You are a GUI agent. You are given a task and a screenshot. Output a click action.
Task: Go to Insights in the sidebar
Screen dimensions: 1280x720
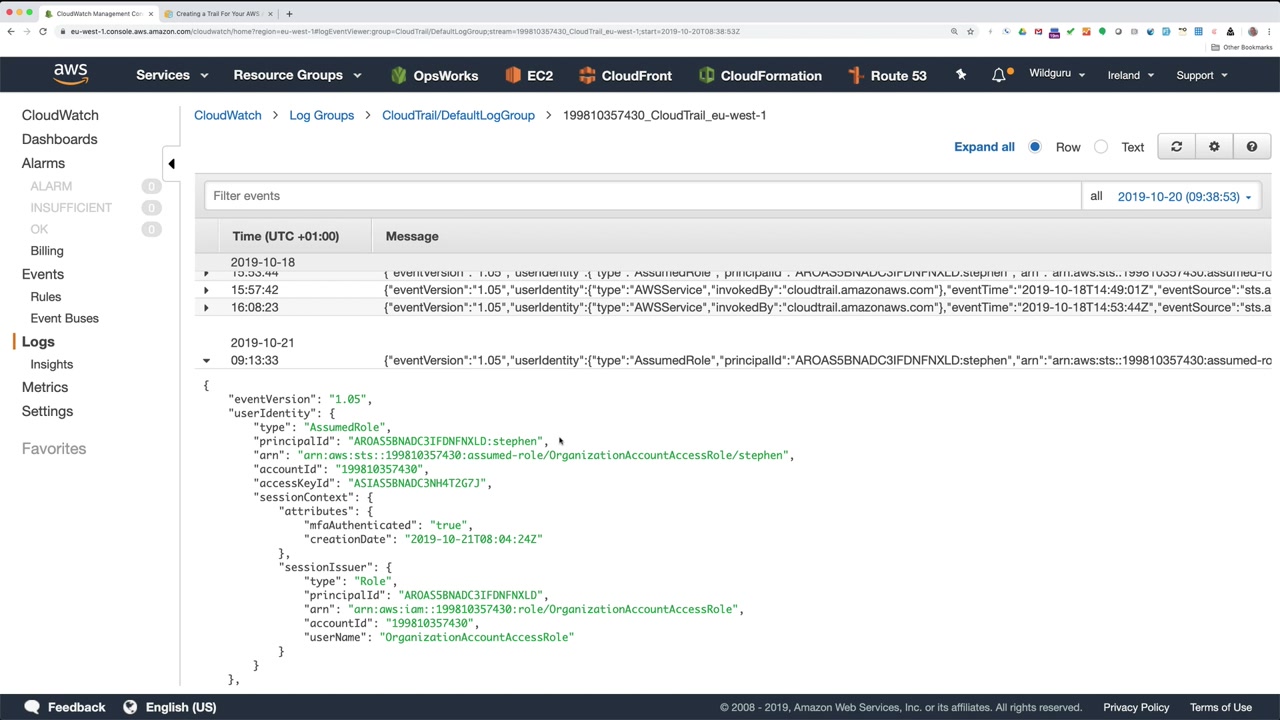51,364
